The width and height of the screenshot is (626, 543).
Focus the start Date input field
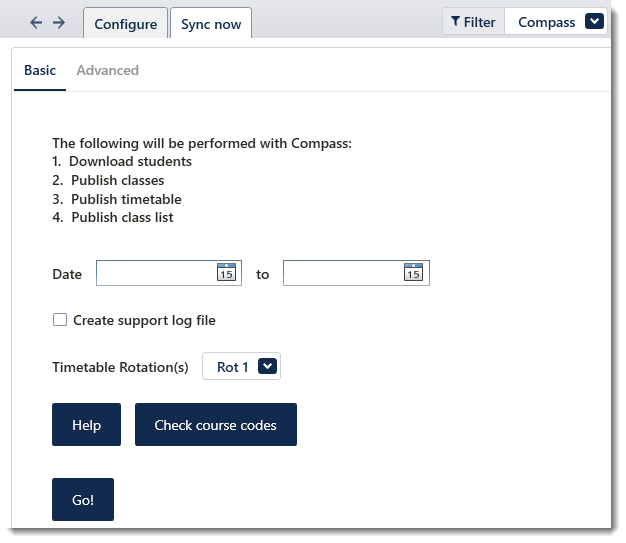[156, 273]
